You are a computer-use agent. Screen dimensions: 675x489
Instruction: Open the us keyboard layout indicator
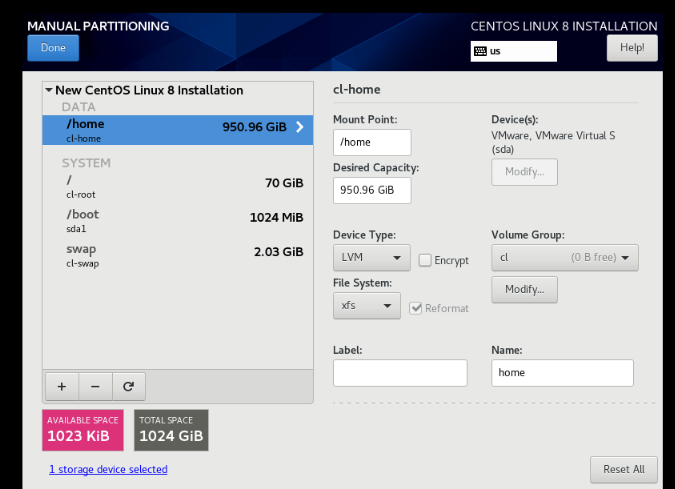pyautogui.click(x=513, y=51)
